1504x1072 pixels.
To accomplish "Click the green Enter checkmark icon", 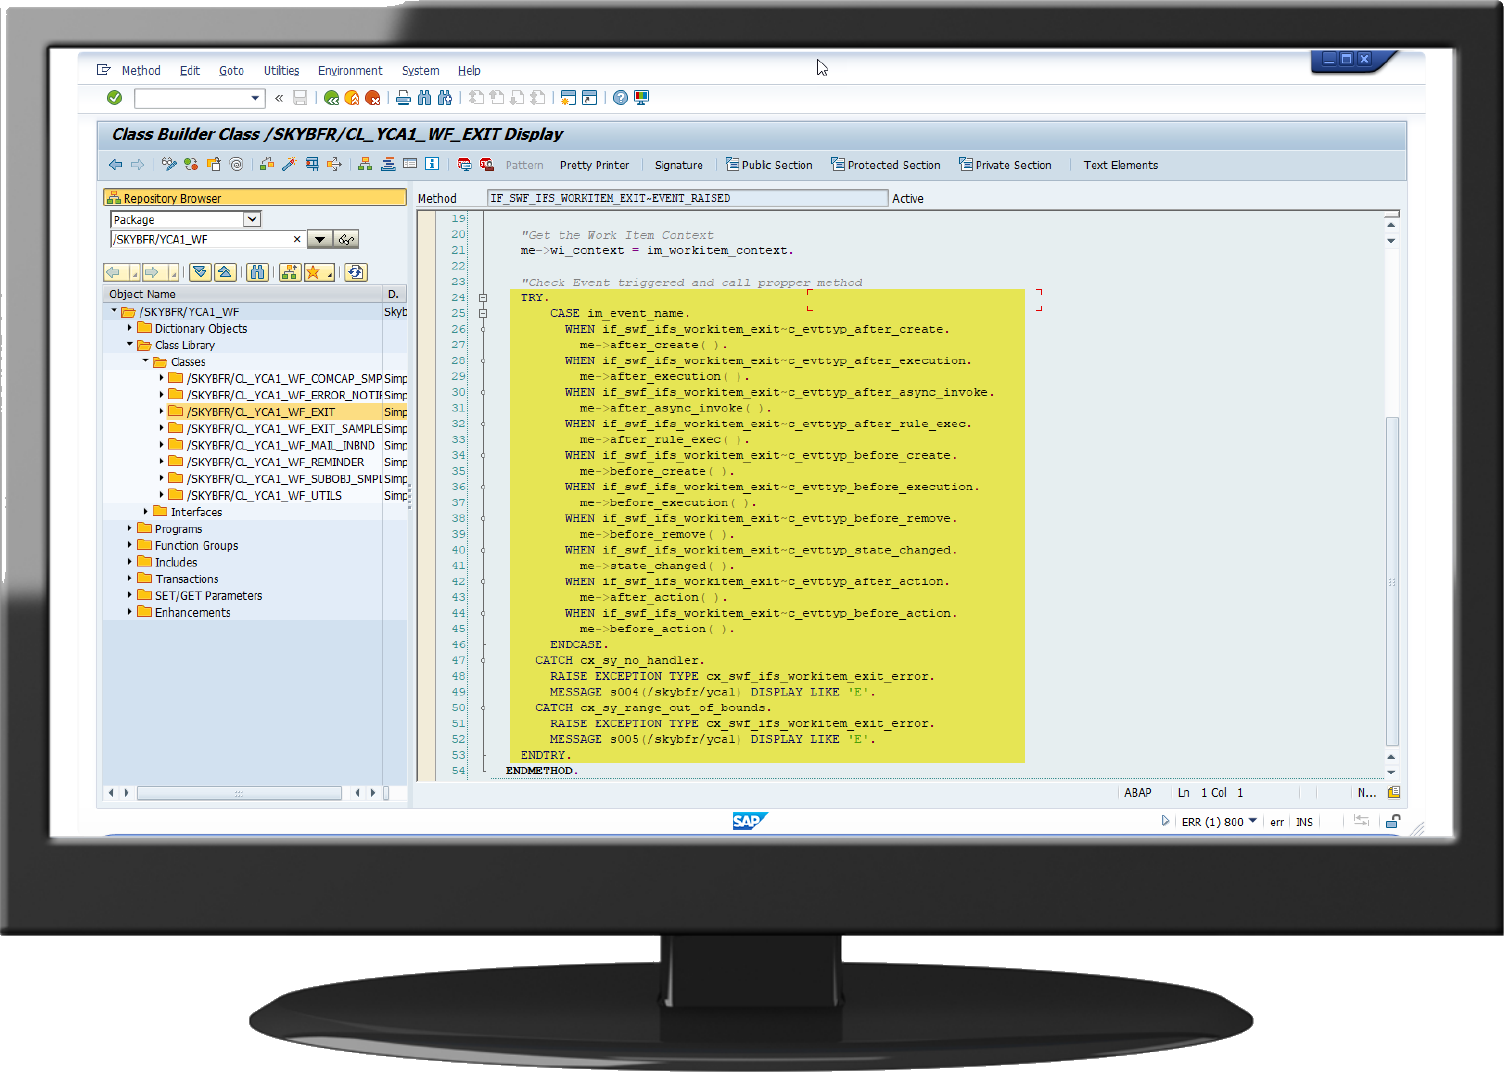I will coord(114,97).
